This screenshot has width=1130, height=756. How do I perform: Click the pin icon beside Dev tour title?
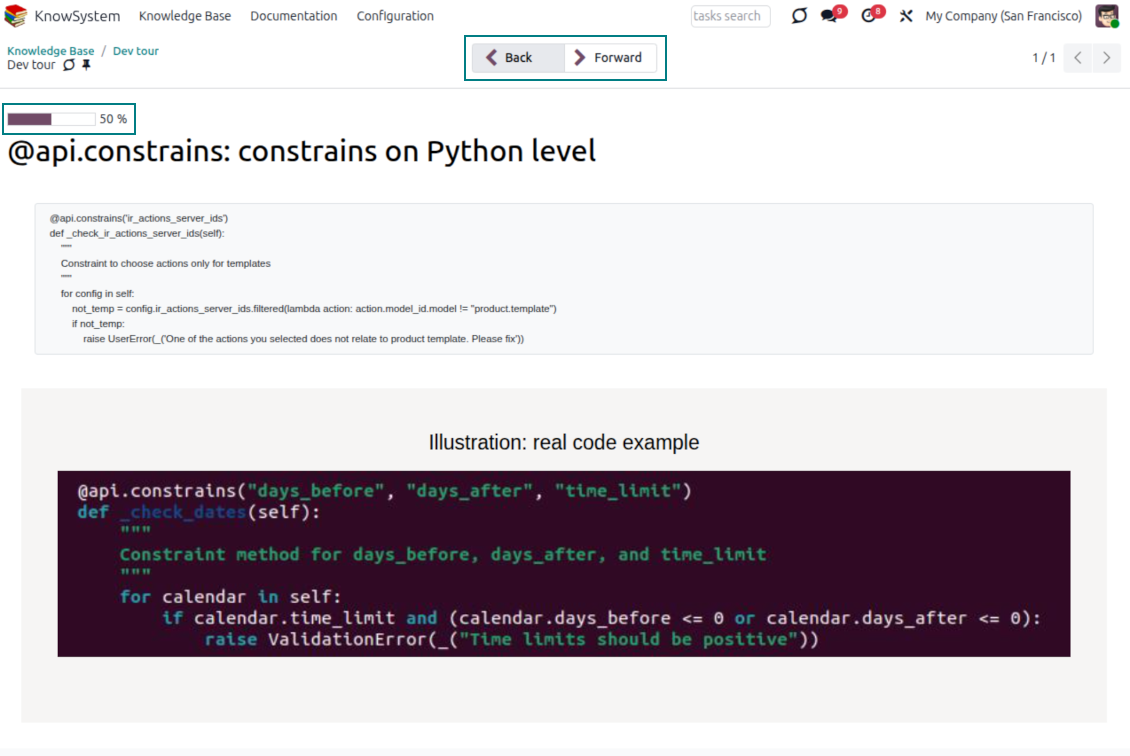[86, 65]
